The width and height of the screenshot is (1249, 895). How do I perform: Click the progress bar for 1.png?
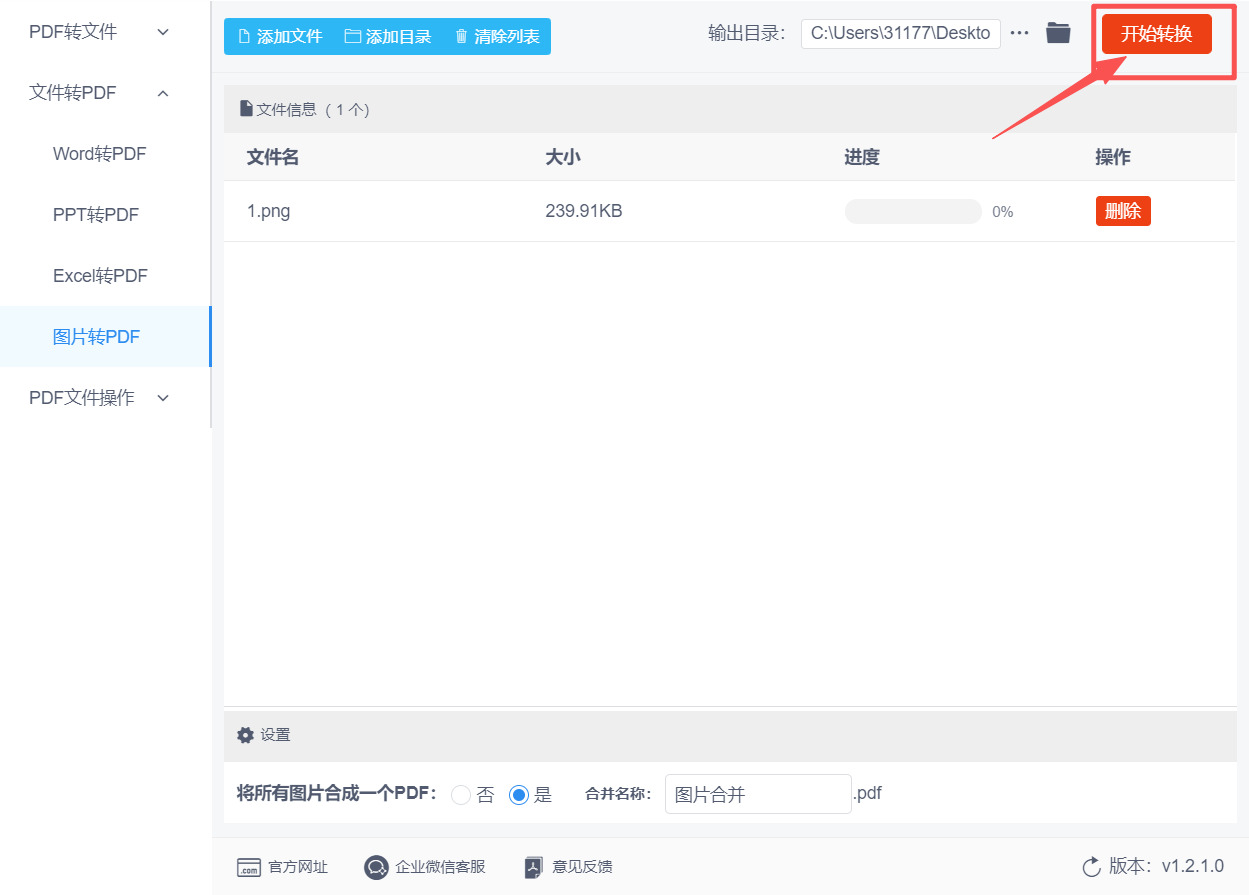912,210
